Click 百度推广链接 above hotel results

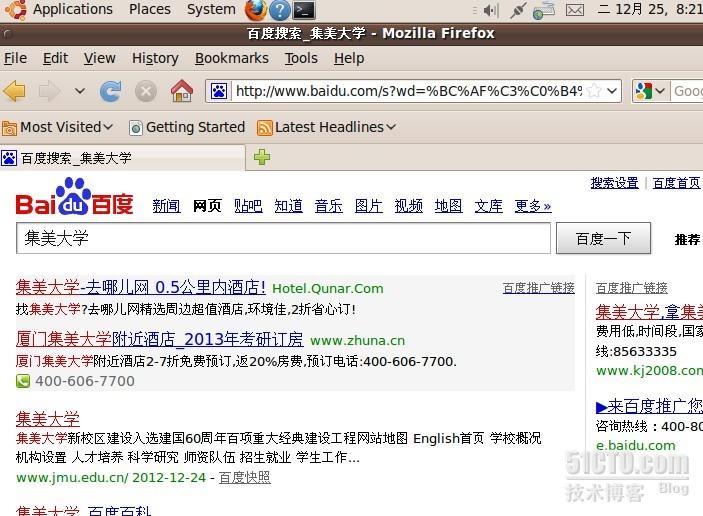coord(538,288)
